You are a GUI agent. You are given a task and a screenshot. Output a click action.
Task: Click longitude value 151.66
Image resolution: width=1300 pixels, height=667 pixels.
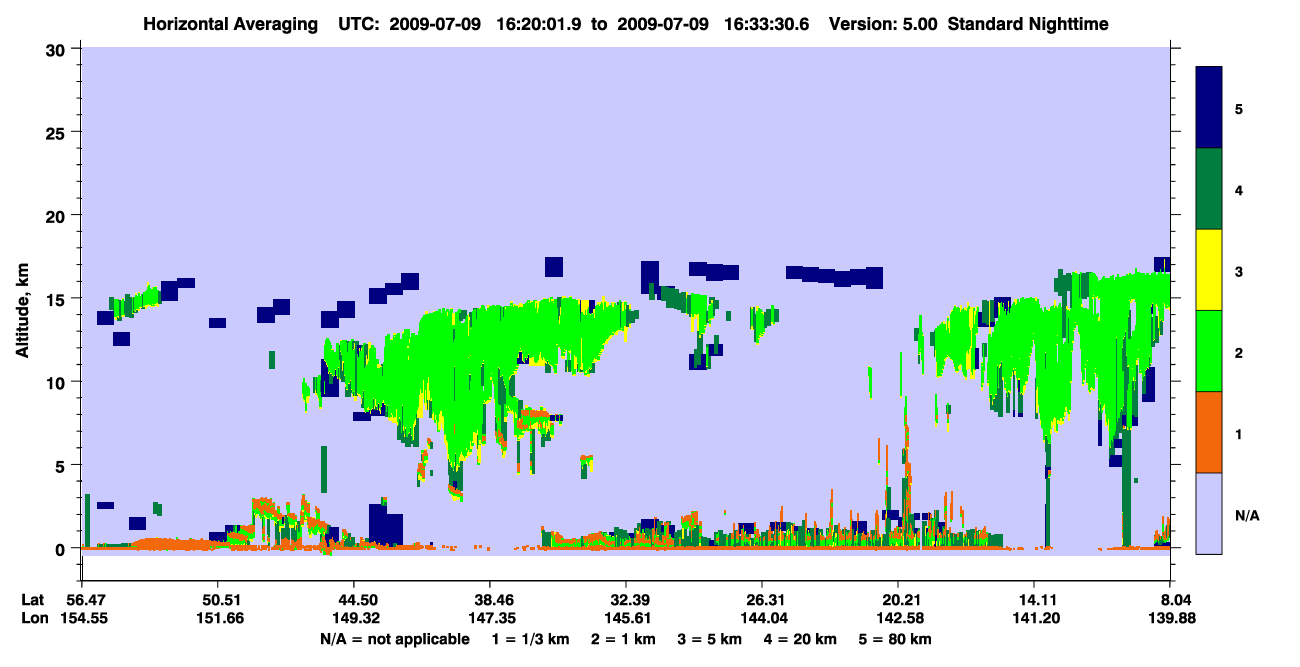[218, 617]
